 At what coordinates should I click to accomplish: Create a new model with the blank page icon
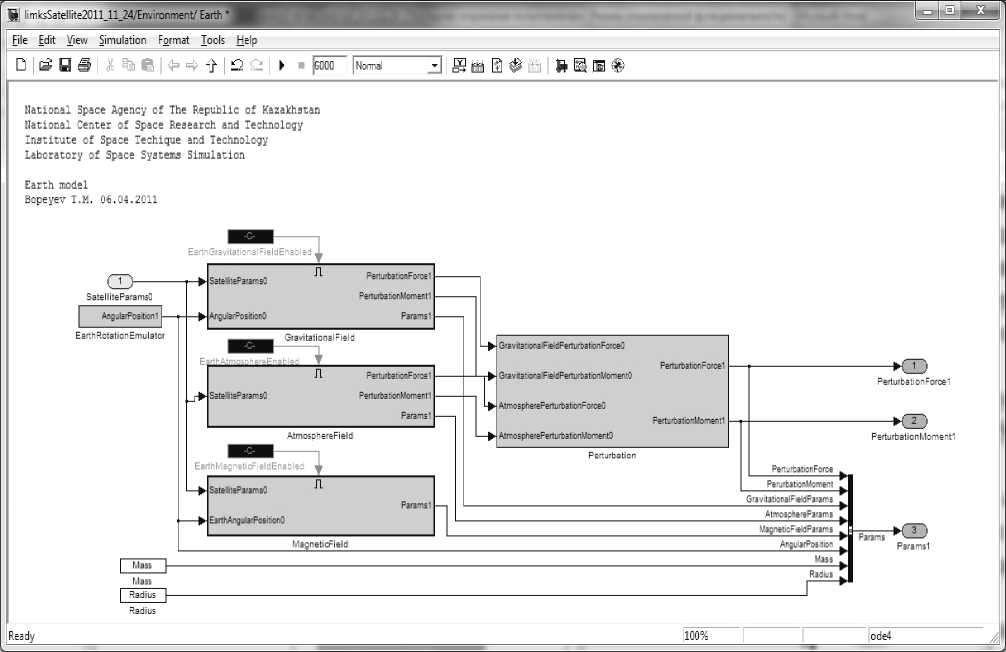pyautogui.click(x=21, y=65)
